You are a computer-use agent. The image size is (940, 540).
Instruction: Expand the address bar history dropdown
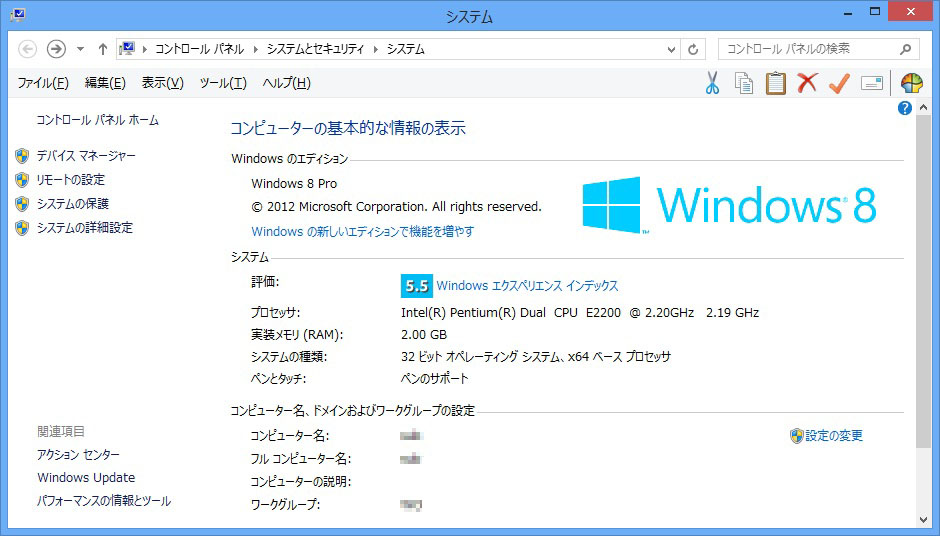(x=671, y=50)
